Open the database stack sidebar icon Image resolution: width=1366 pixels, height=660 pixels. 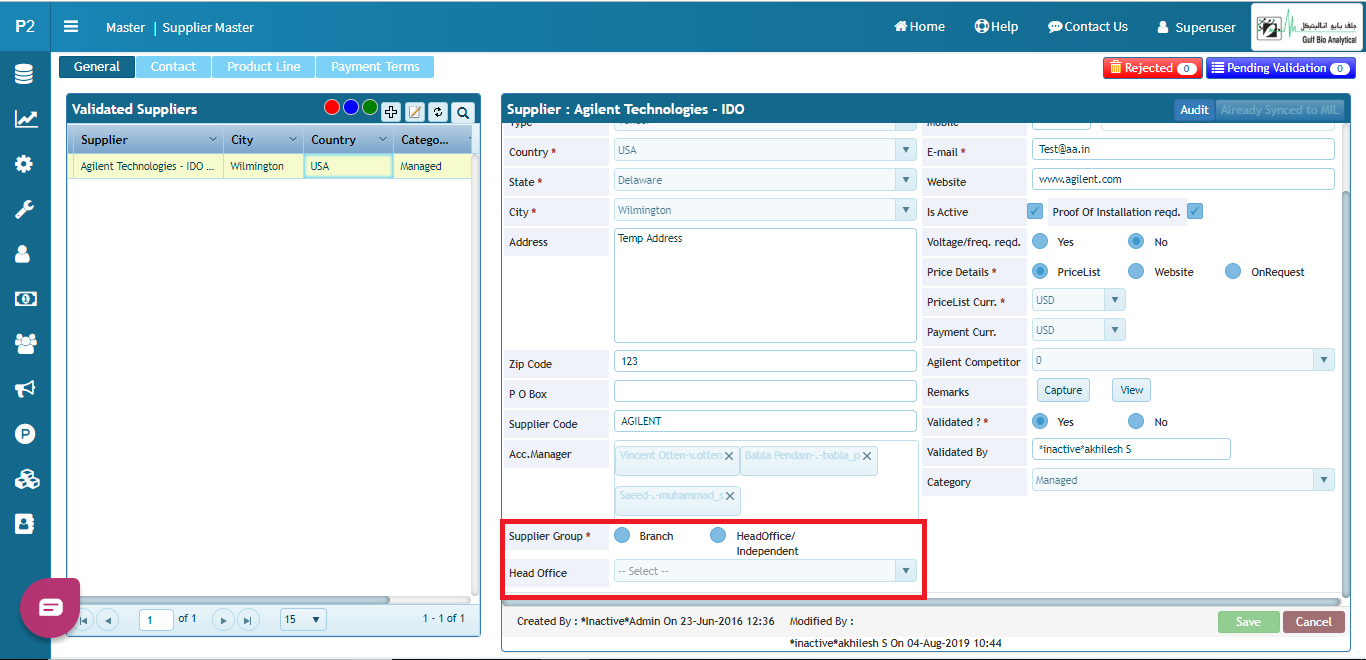pos(25,74)
